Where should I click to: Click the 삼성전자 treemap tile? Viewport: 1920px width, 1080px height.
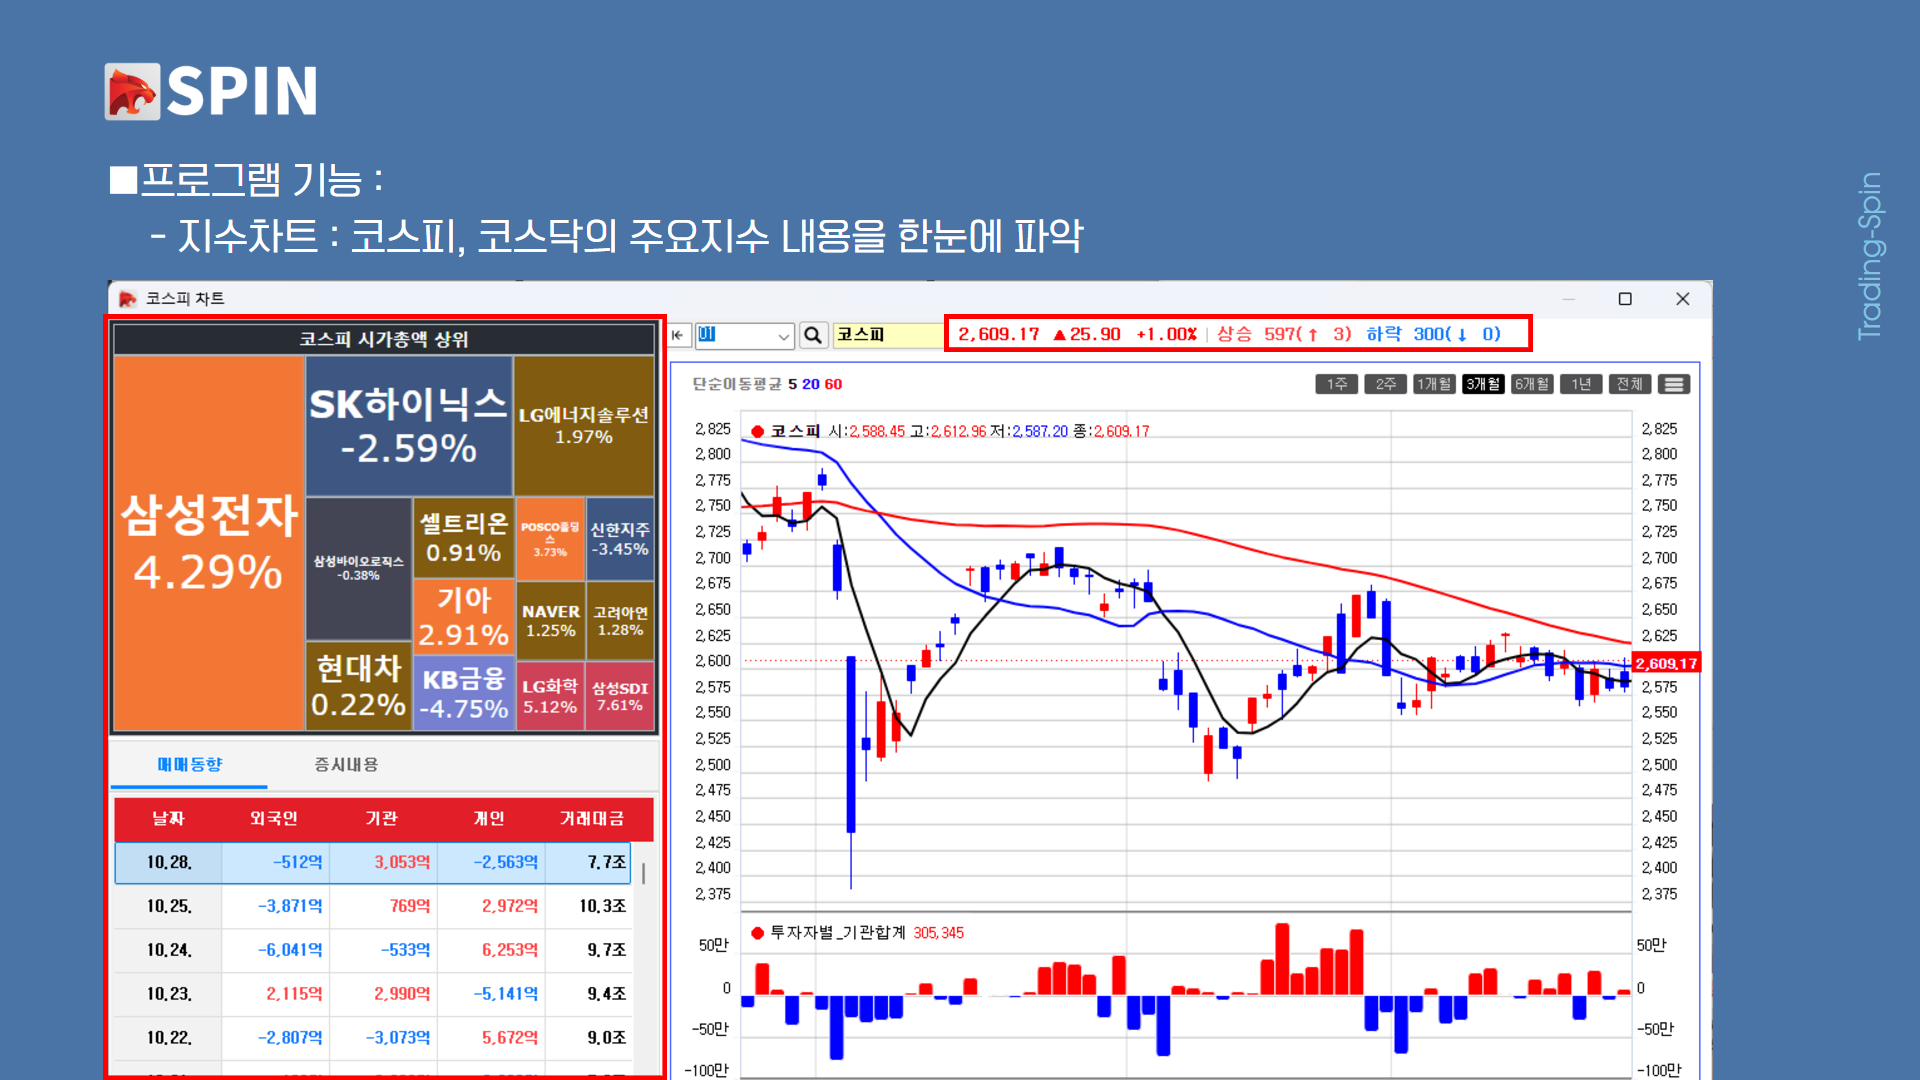click(208, 543)
